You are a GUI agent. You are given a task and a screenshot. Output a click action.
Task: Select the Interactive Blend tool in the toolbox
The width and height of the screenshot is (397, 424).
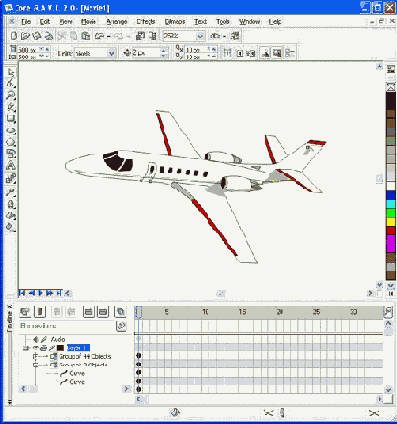[11, 179]
